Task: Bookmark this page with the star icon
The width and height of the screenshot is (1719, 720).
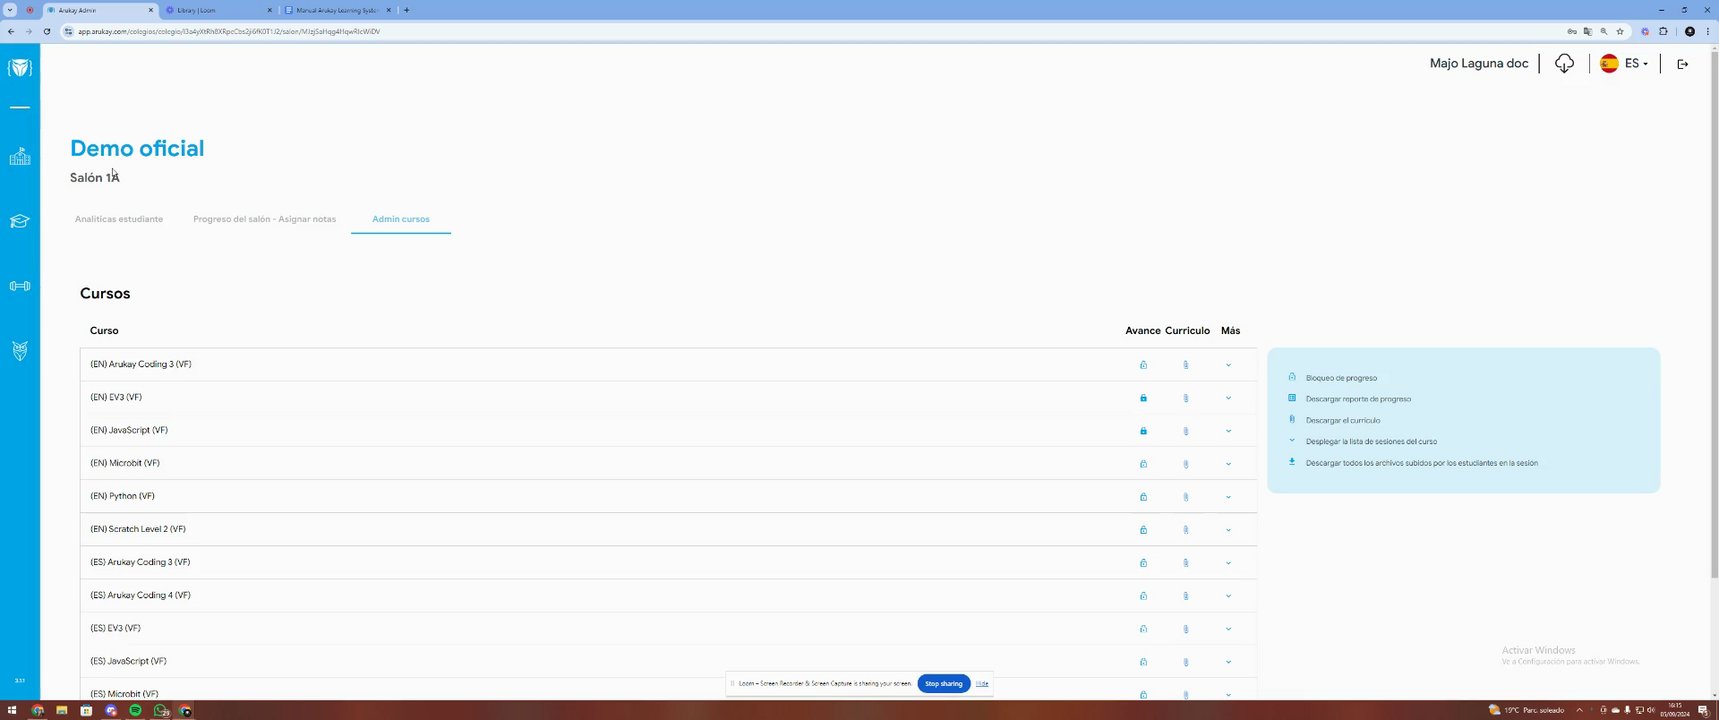Action: 1620,31
